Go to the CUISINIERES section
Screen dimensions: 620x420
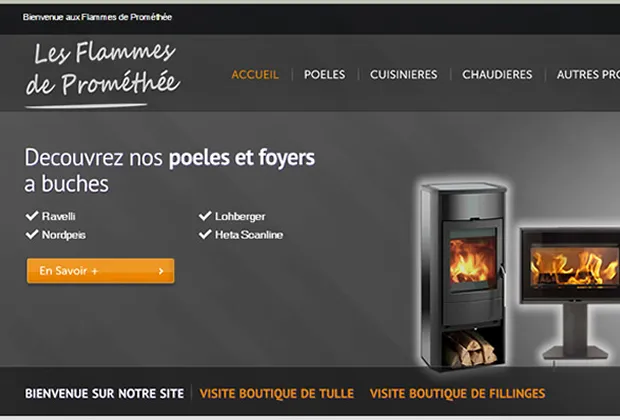click(x=404, y=74)
